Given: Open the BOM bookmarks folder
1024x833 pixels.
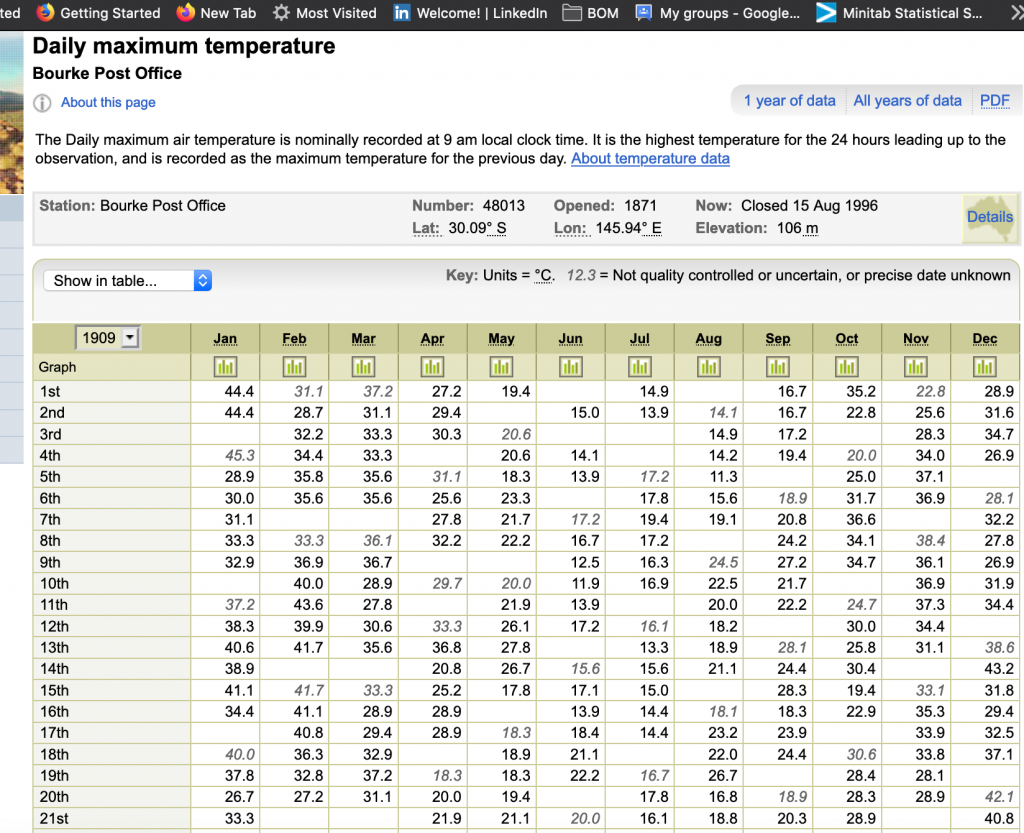Looking at the screenshot, I should [x=590, y=13].
